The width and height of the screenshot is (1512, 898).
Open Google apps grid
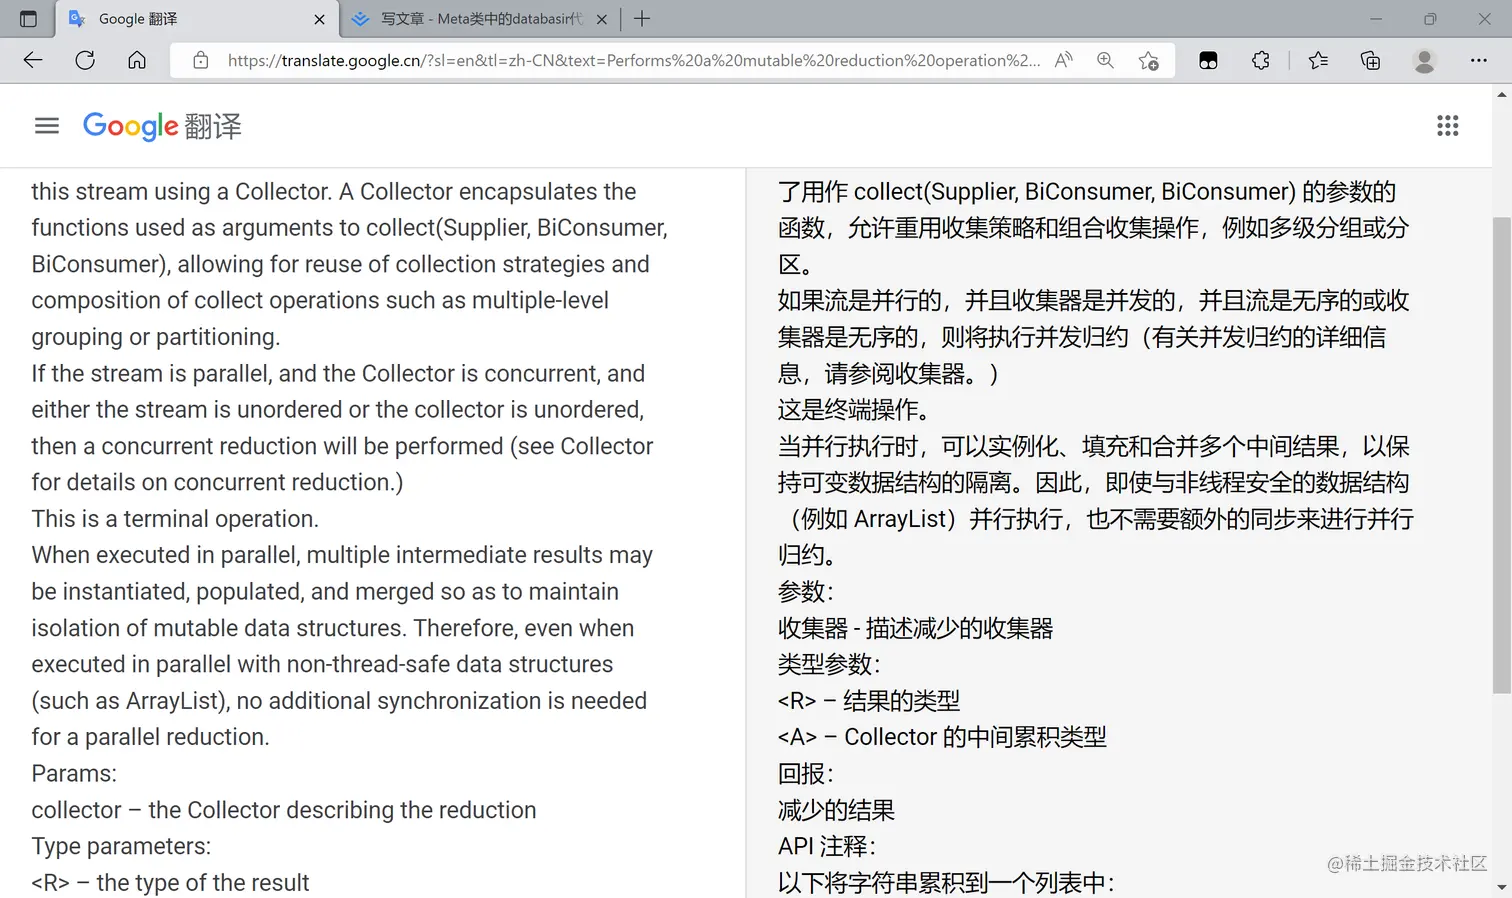[1447, 125]
